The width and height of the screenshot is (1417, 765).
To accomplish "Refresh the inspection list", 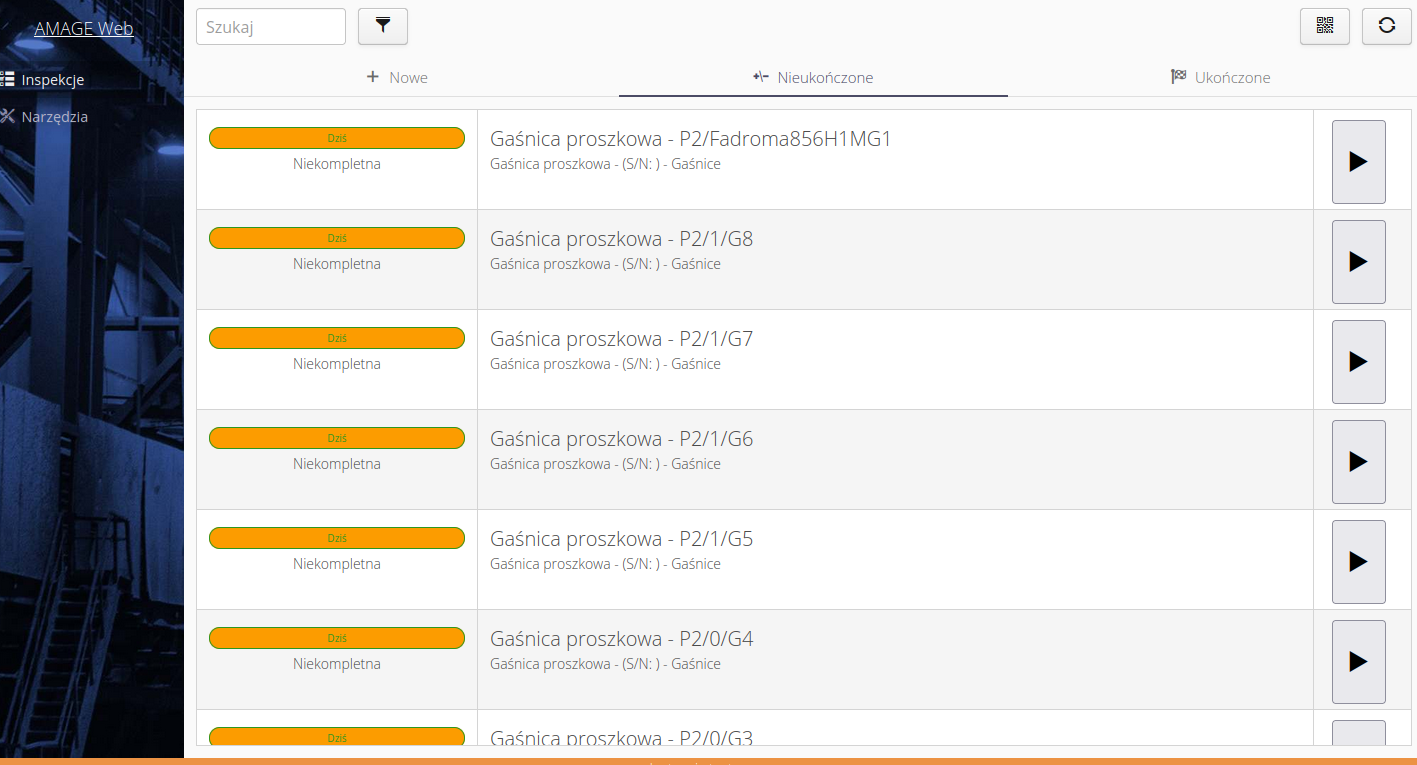I will click(1387, 26).
